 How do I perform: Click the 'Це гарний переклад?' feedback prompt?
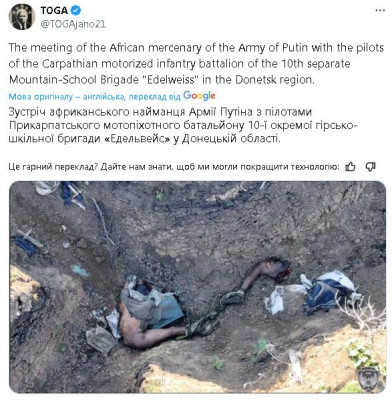(x=53, y=167)
